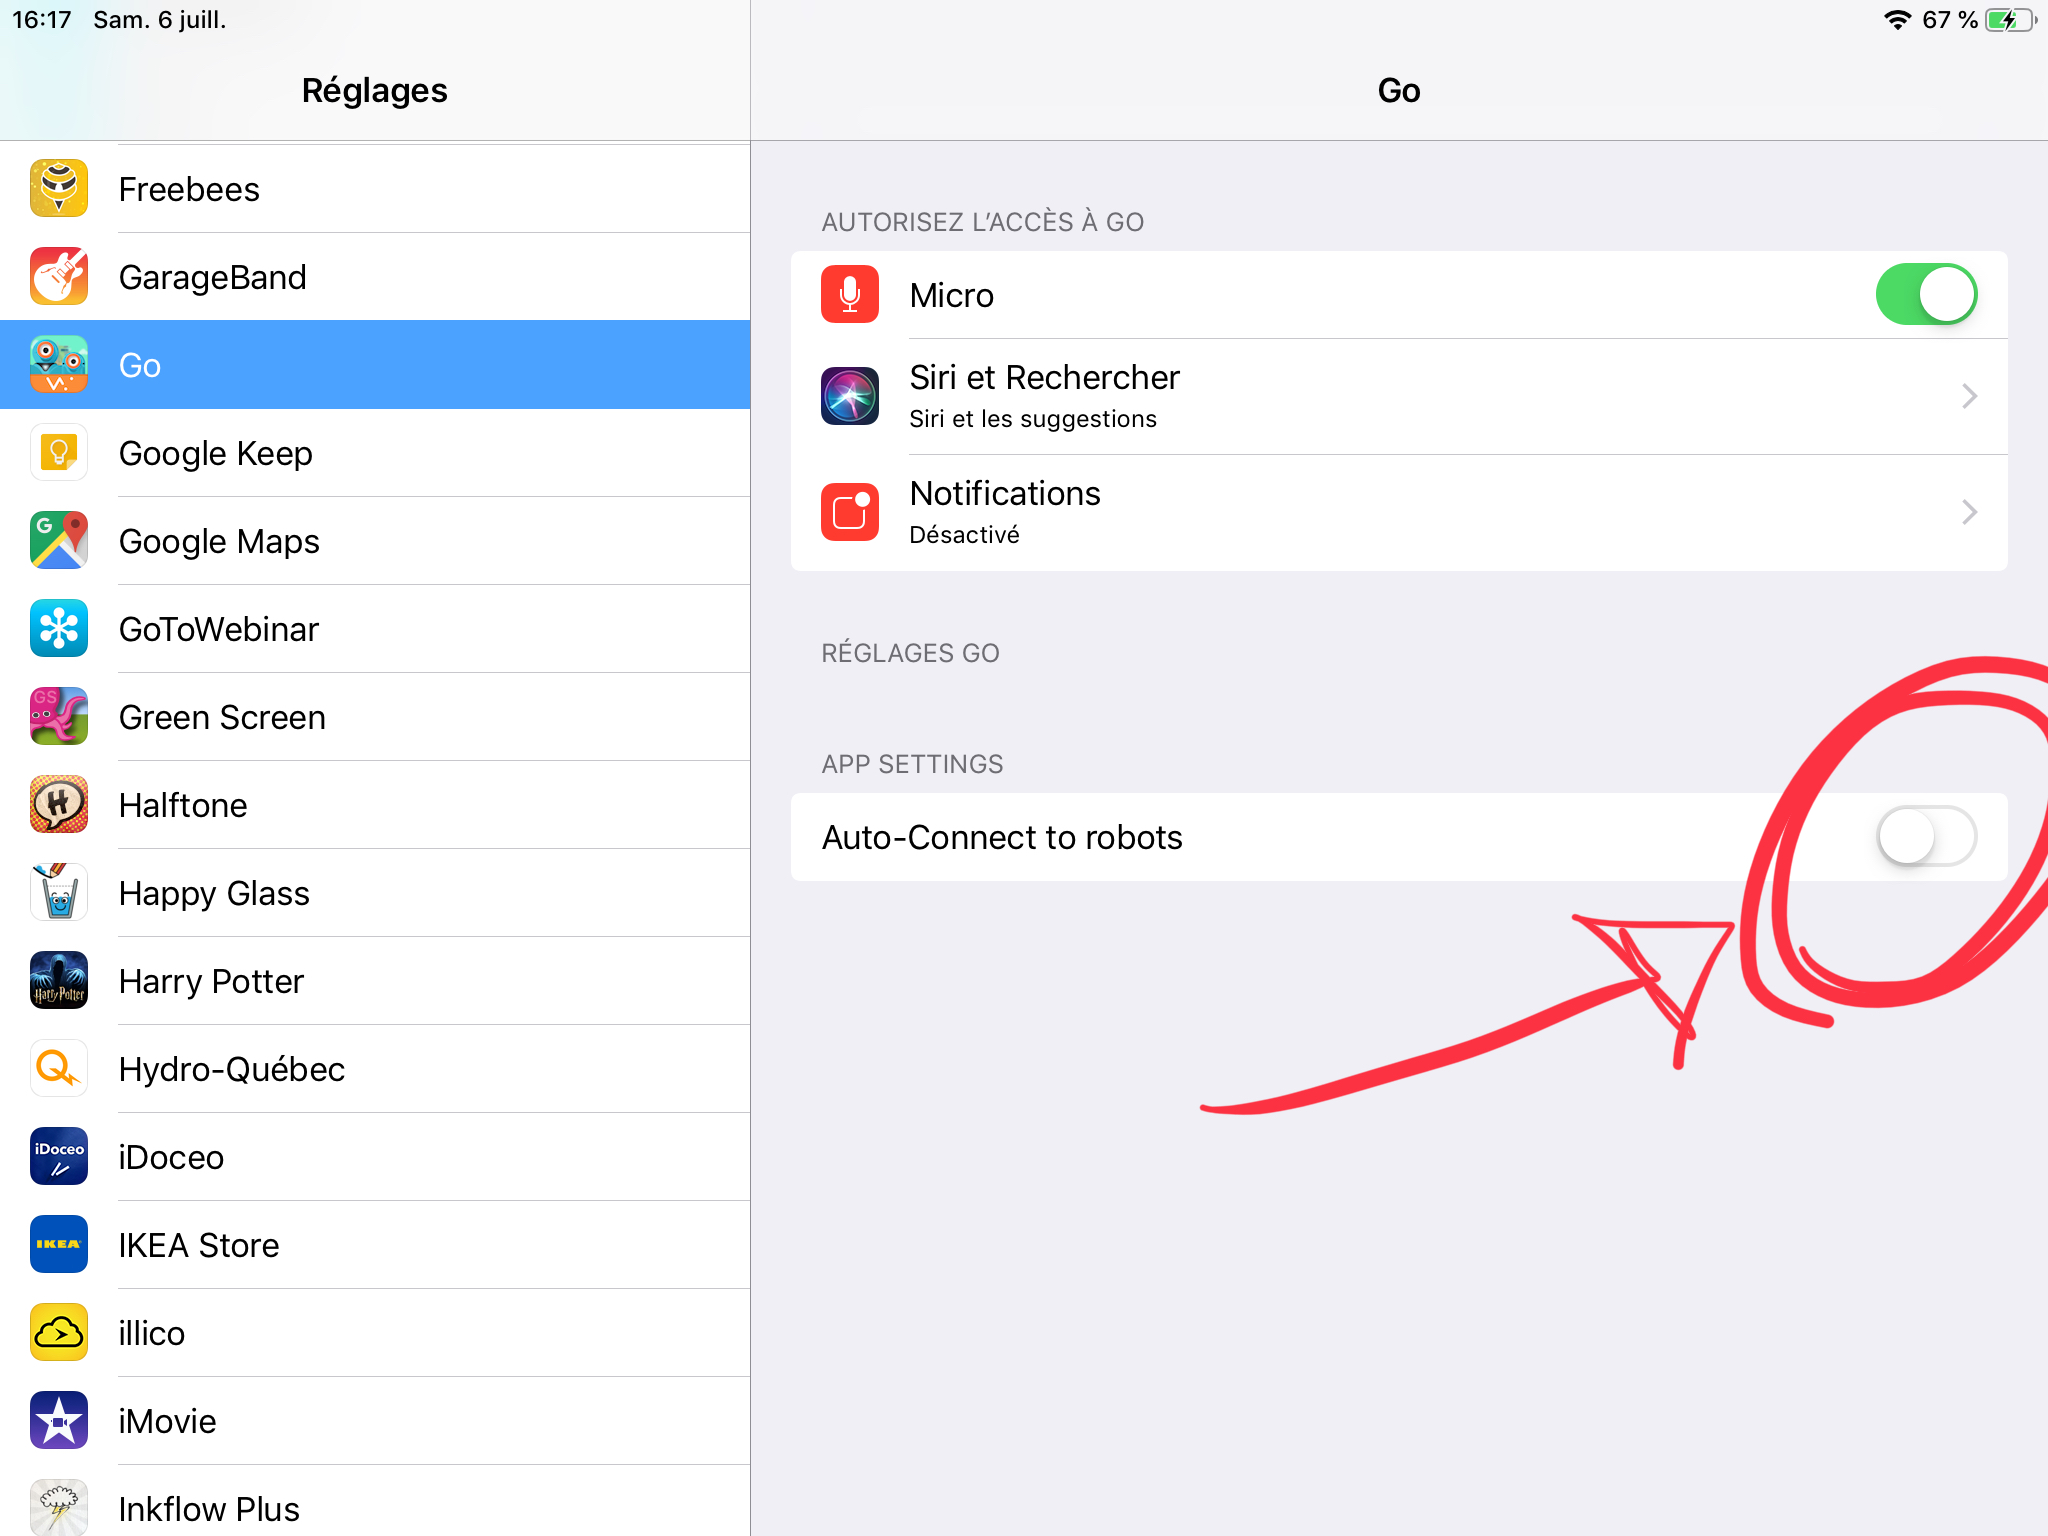Tap the iMovie star icon
This screenshot has width=2048, height=1536.
pos(59,1421)
